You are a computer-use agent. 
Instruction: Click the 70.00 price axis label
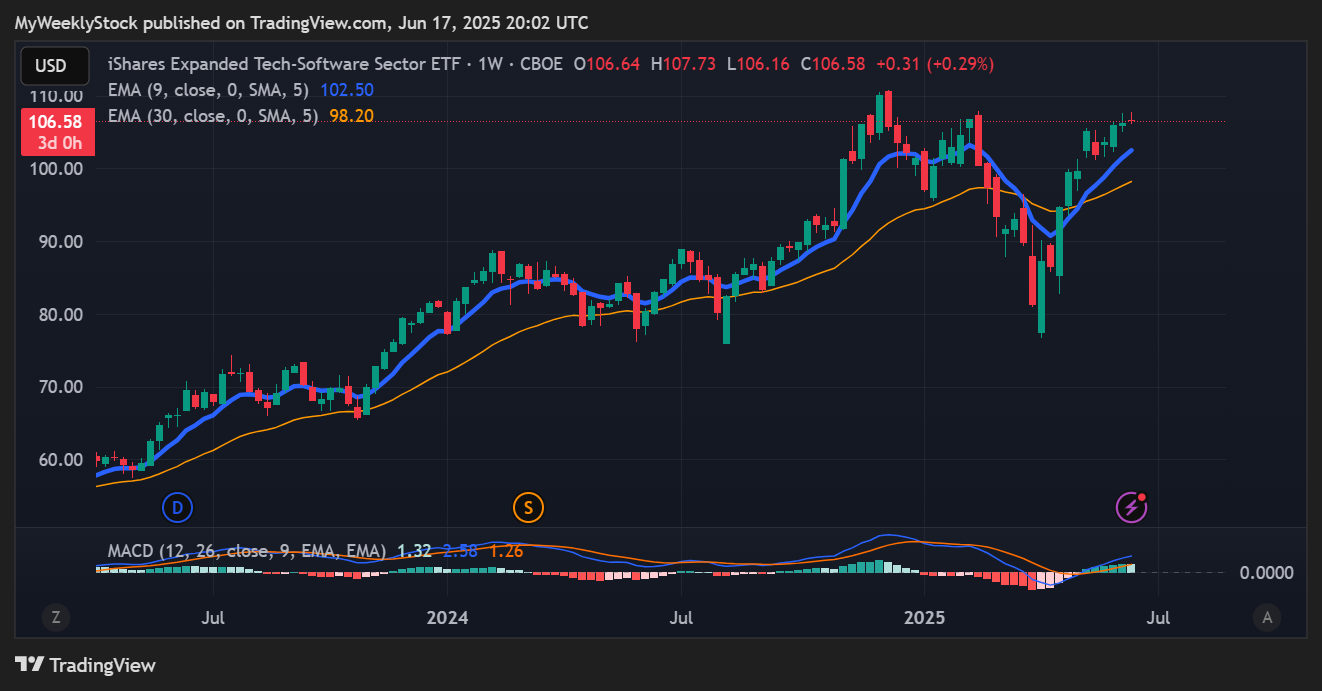click(62, 387)
